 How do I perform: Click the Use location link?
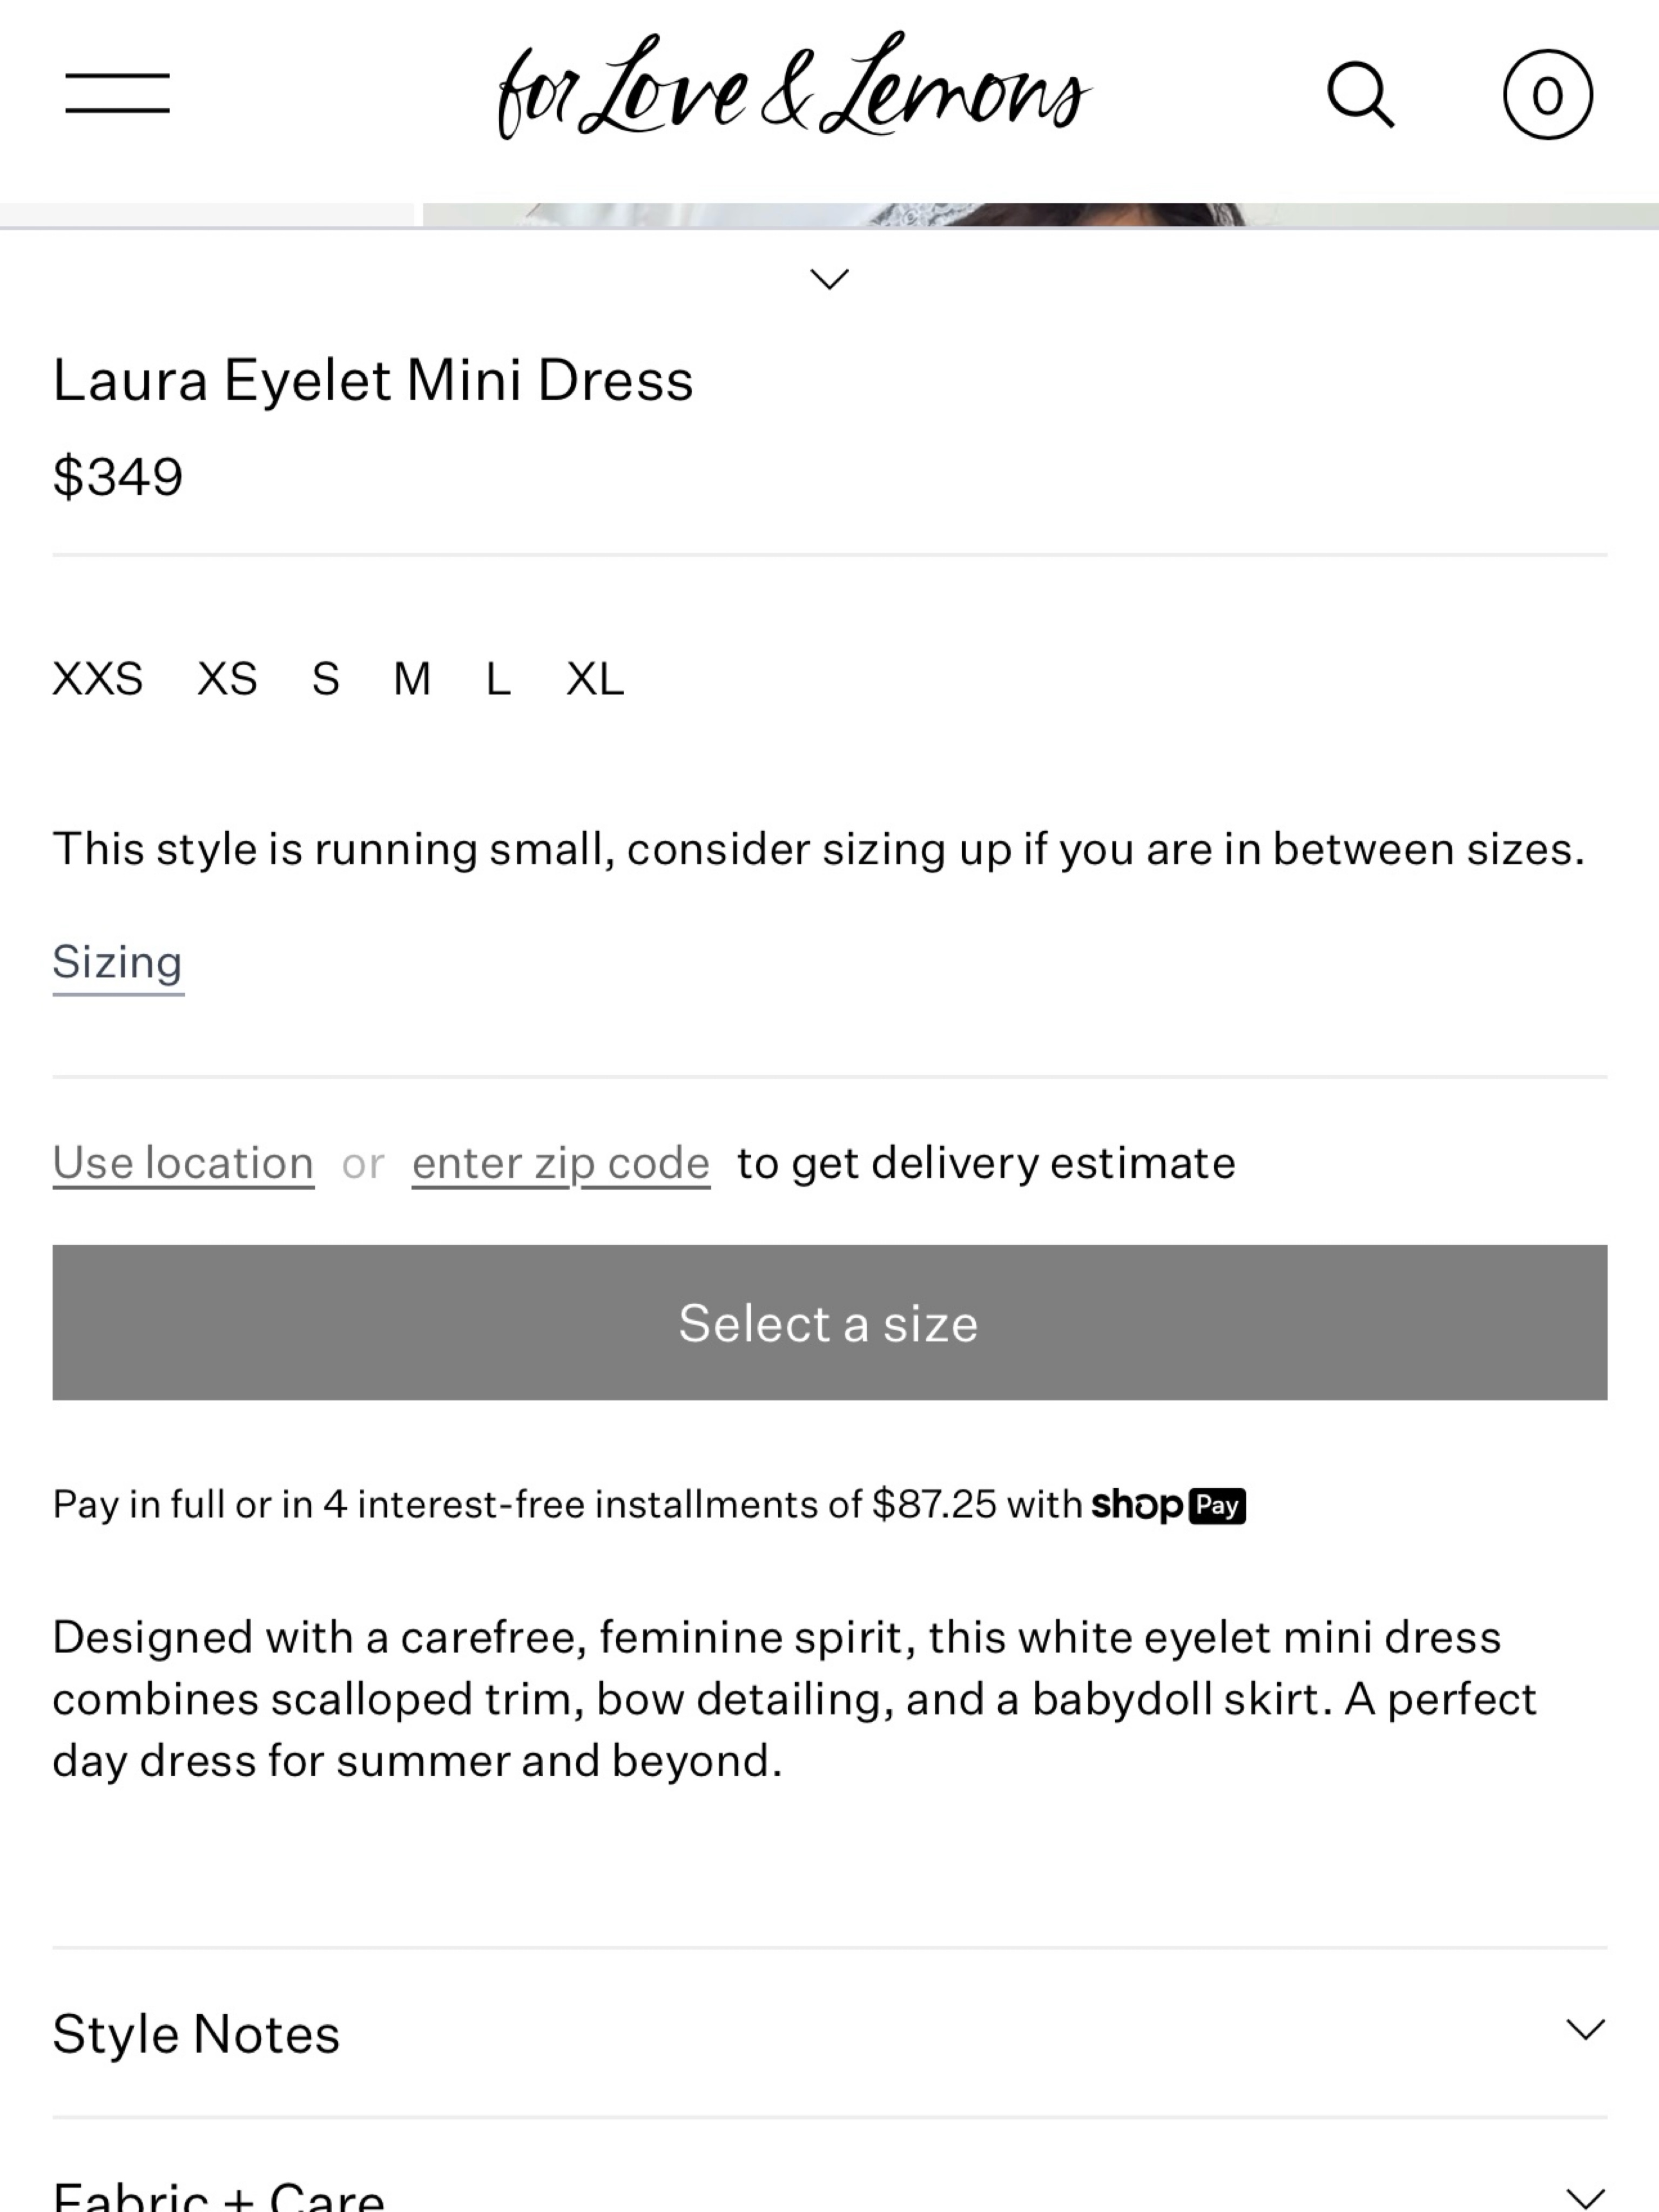[183, 1163]
